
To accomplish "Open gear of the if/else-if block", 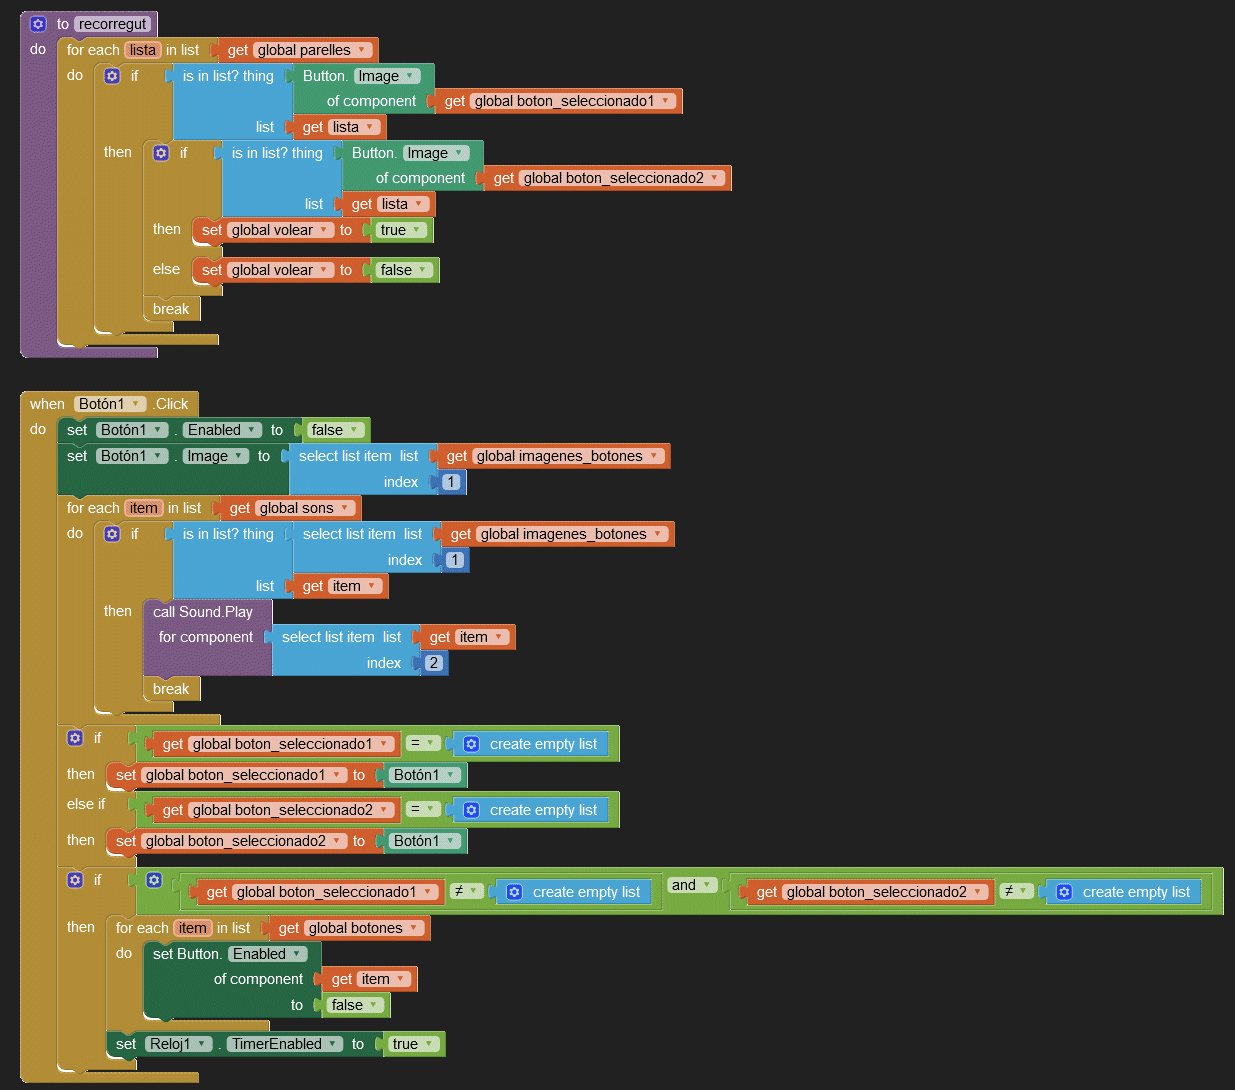I will [x=75, y=738].
